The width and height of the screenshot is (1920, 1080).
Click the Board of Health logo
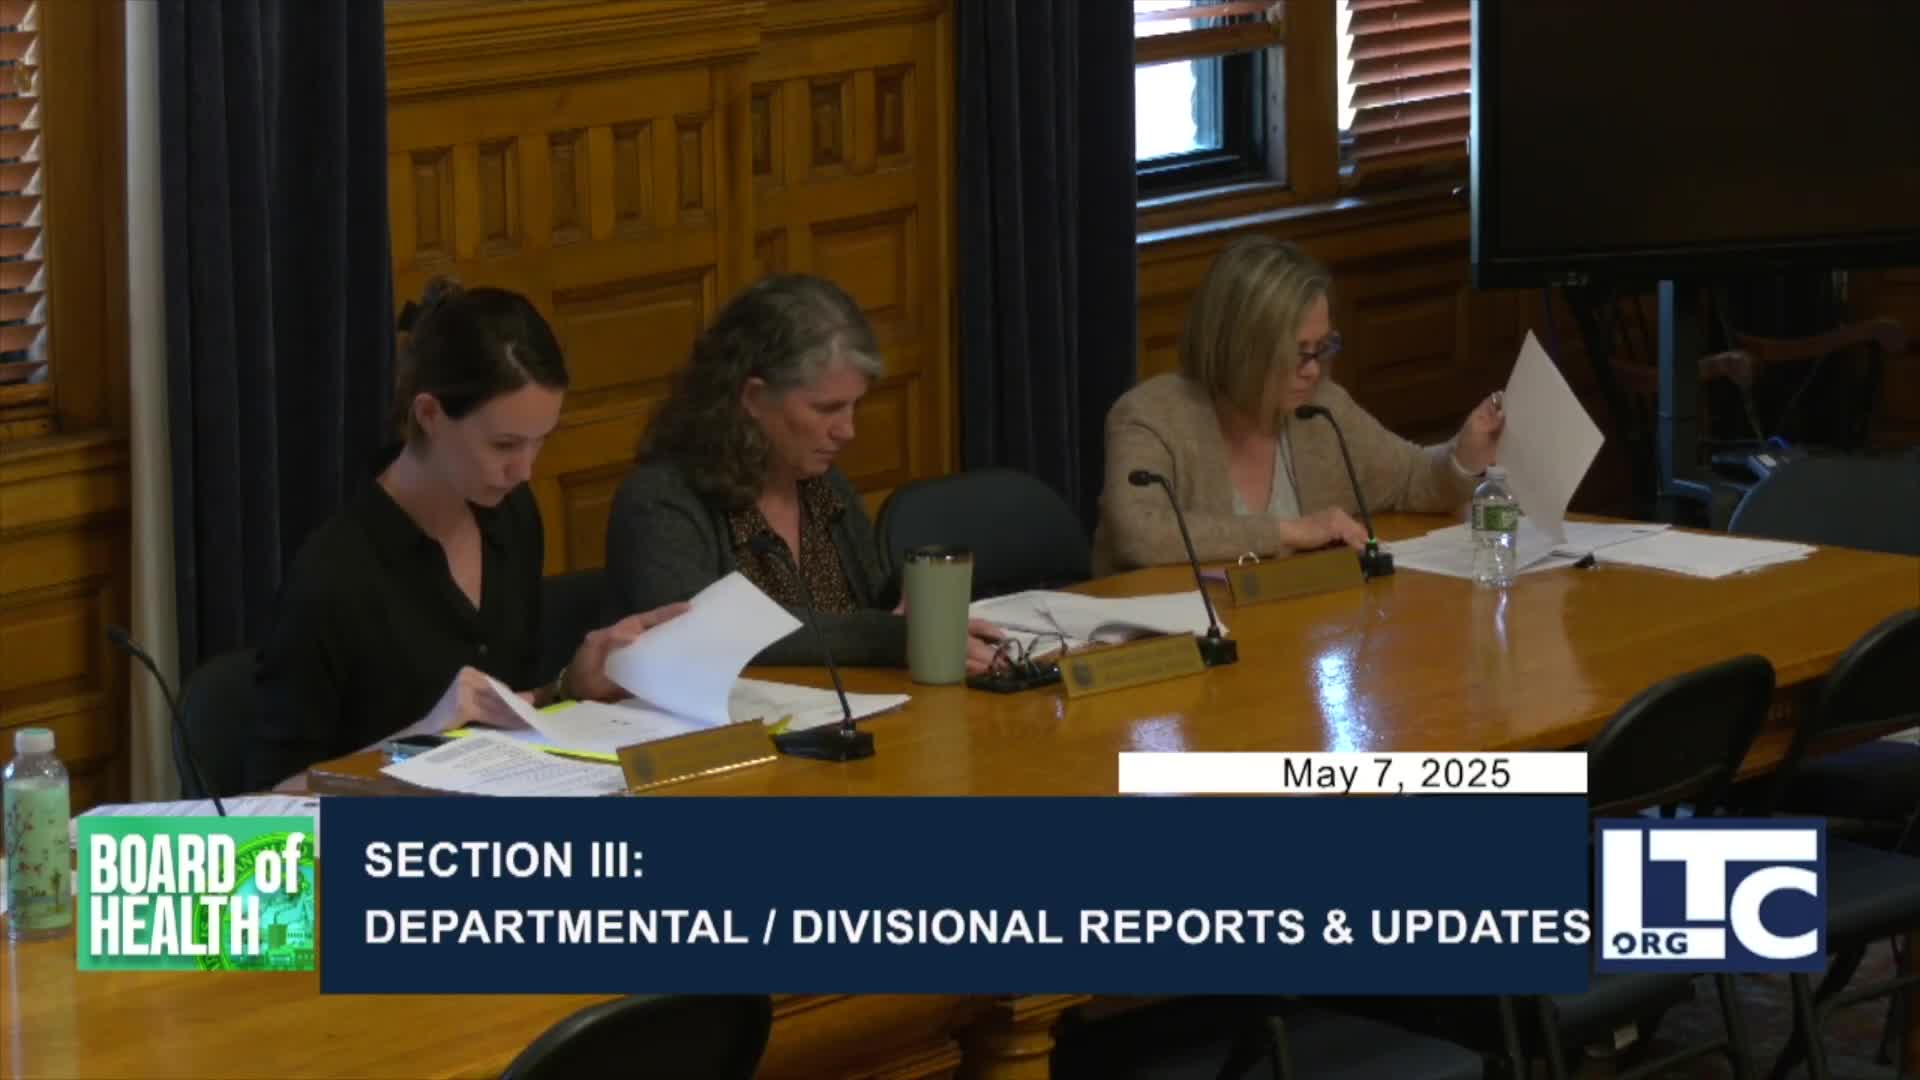(x=196, y=893)
